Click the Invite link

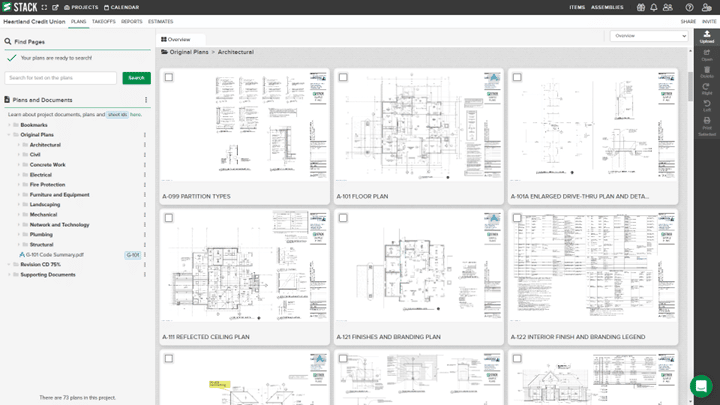tap(709, 22)
